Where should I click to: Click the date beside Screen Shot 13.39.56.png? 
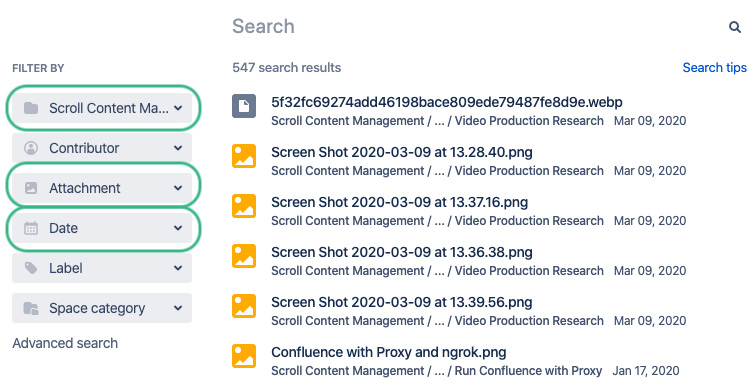[650, 321]
